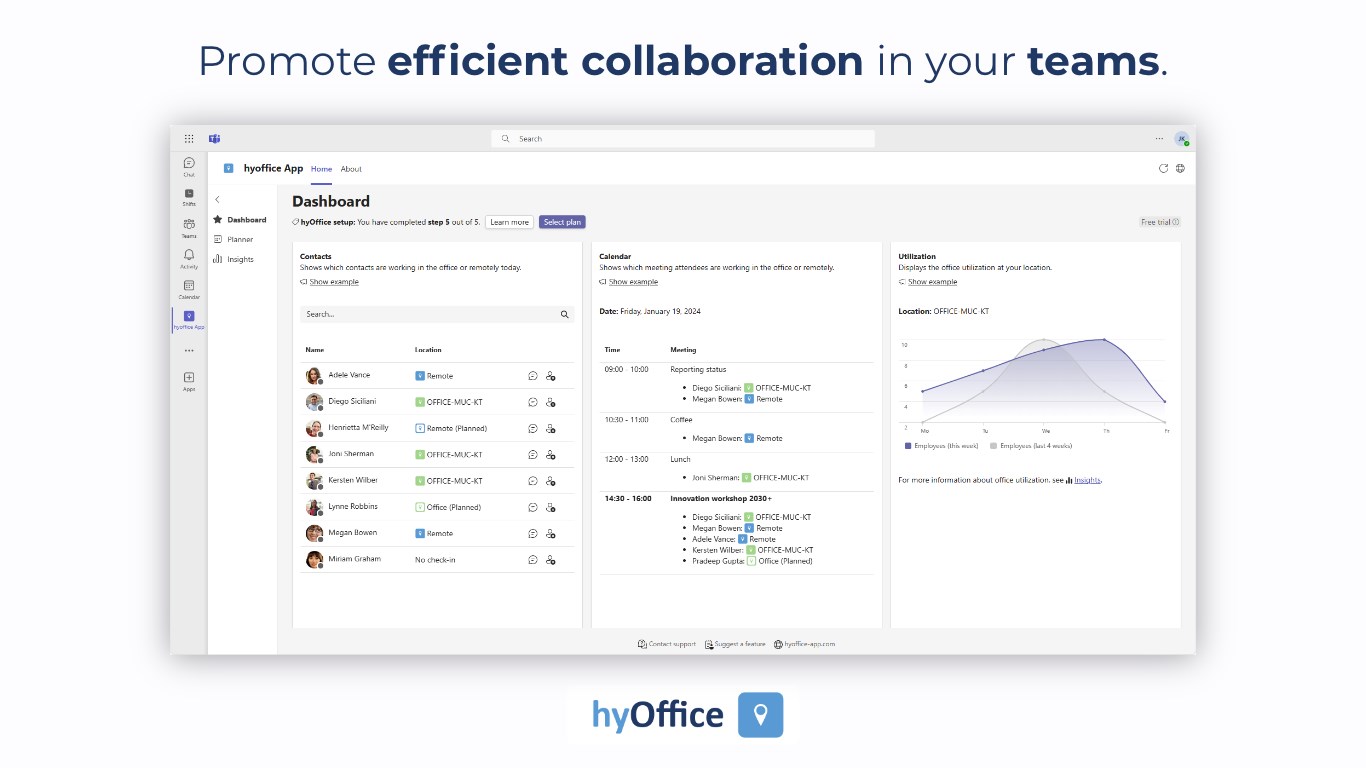
Task: Click the Learn more button
Action: click(509, 222)
